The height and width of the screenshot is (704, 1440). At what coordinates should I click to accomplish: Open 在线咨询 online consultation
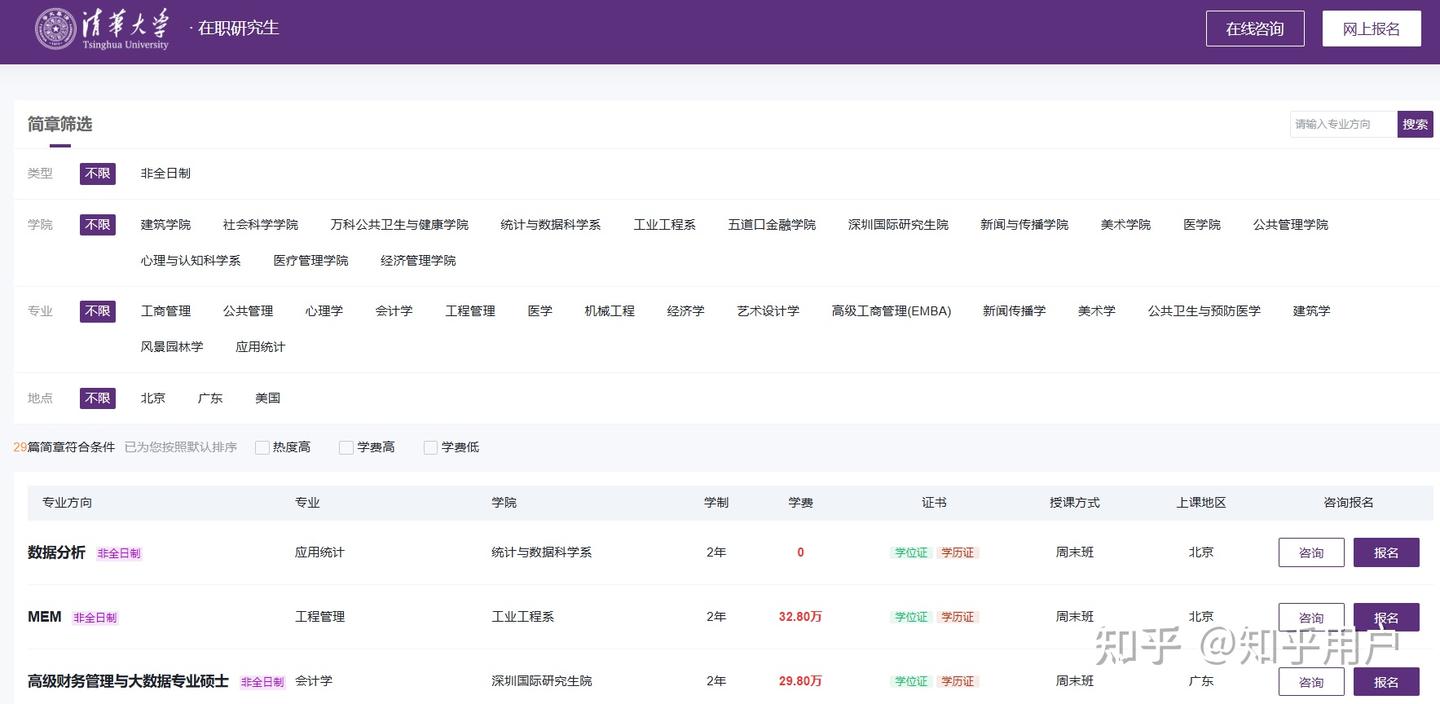tap(1255, 29)
